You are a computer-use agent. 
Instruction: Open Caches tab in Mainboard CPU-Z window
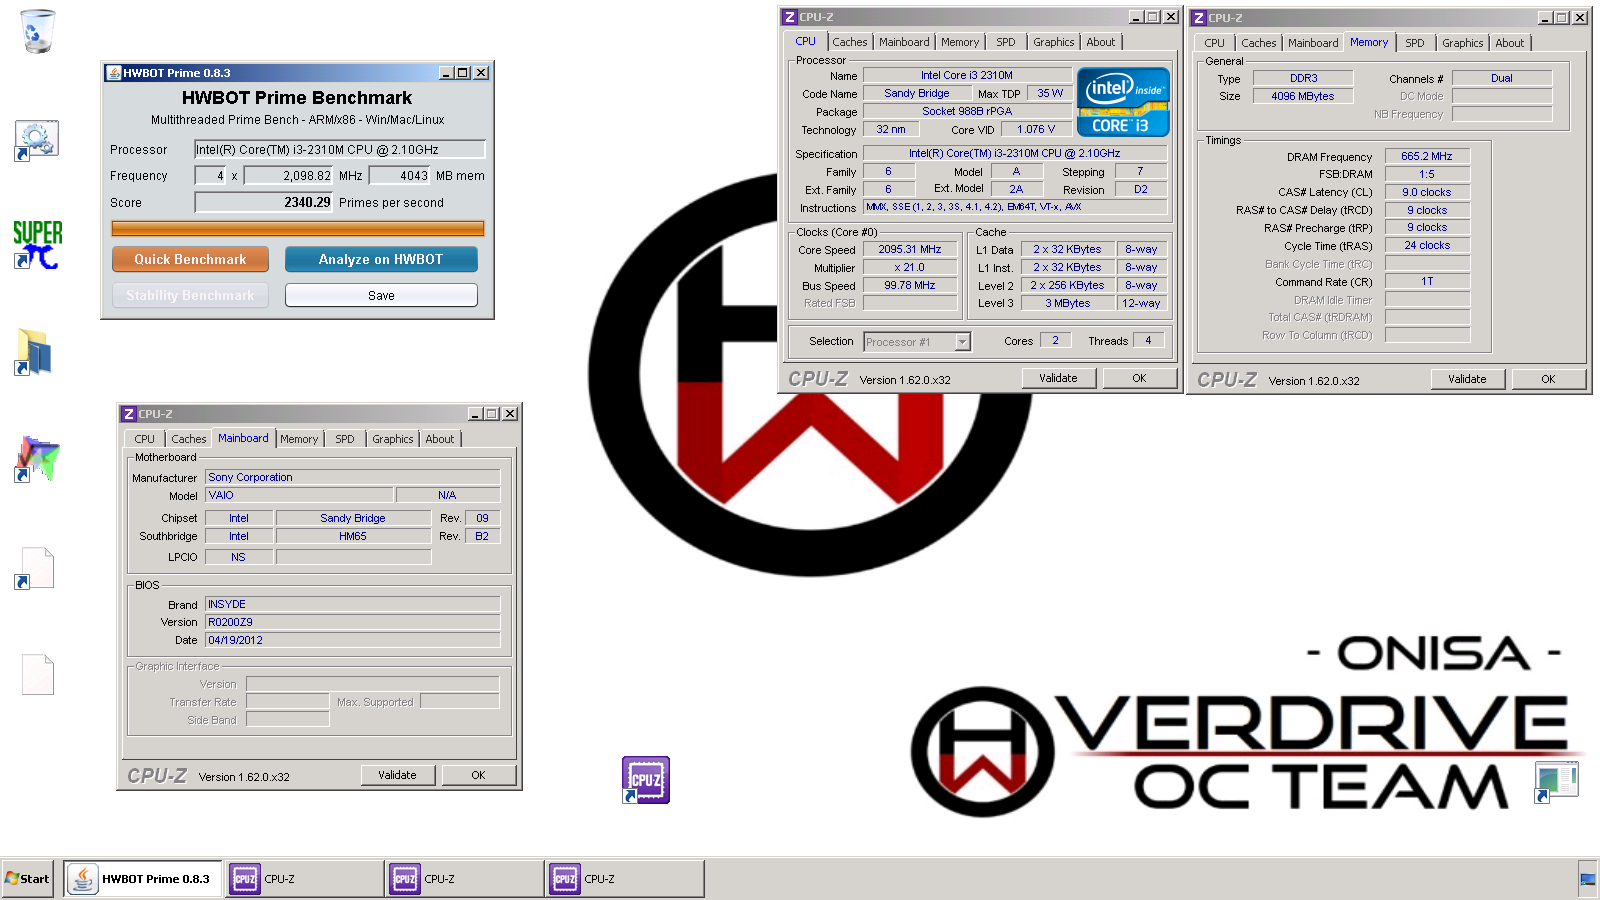coord(188,439)
